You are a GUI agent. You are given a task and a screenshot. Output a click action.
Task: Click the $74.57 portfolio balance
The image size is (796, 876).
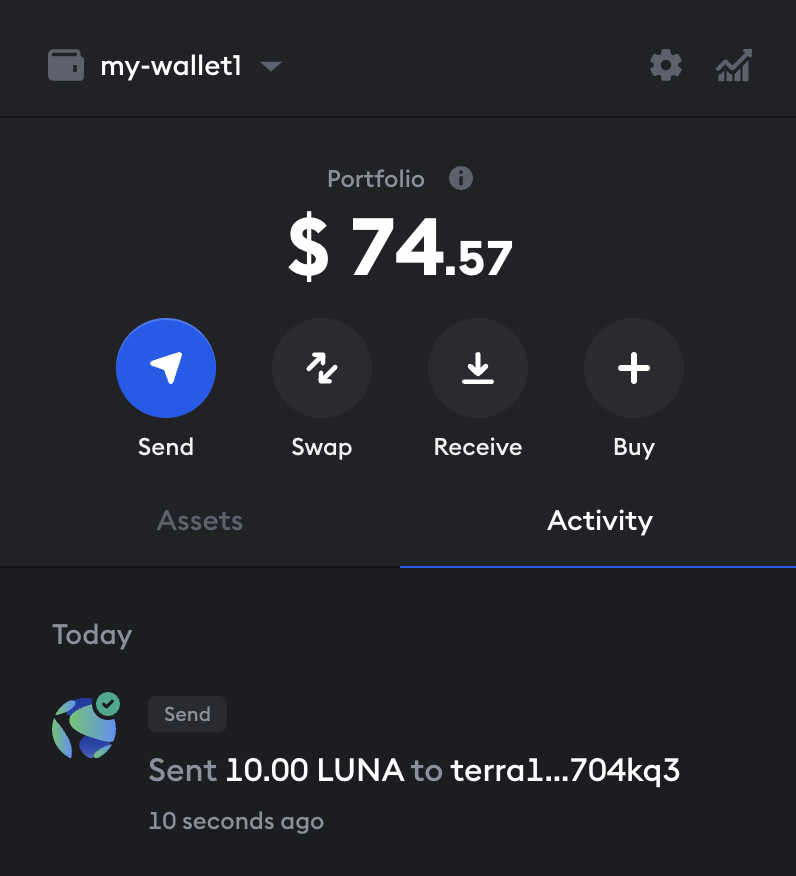click(400, 248)
